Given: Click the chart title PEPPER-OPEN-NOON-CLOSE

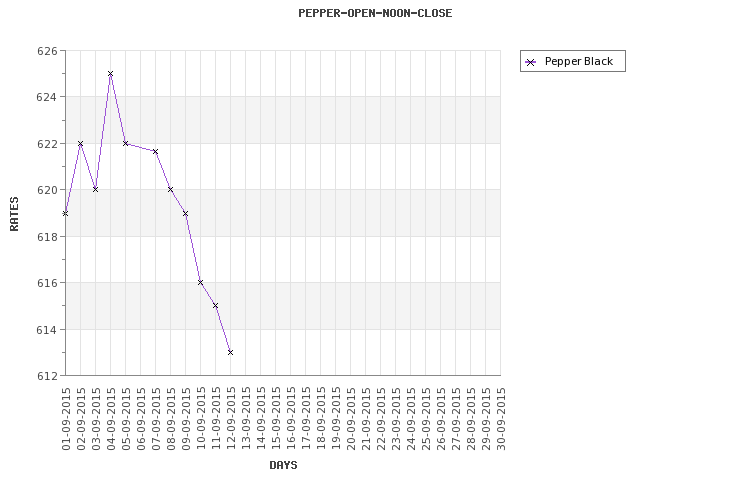Looking at the screenshot, I should [375, 13].
